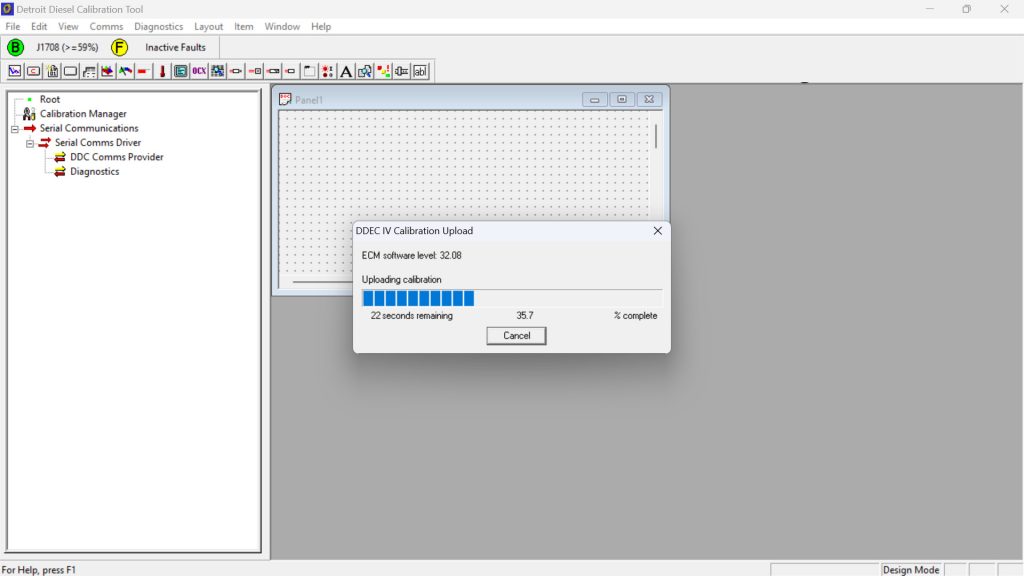Screen dimensions: 1024x576
Task: Select the monitor/display tool on the toolbar
Action: (180, 71)
